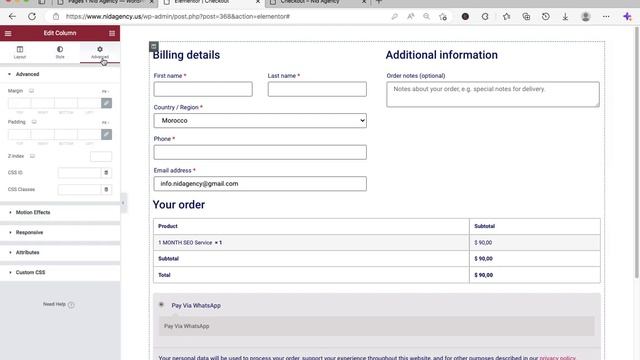The width and height of the screenshot is (640, 360).
Task: Click the Your order heading
Action: (x=179, y=204)
